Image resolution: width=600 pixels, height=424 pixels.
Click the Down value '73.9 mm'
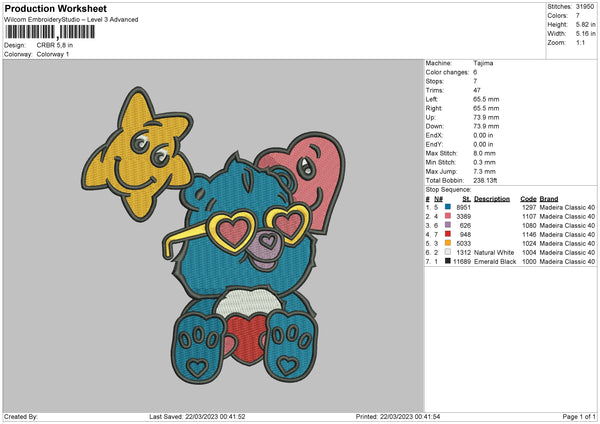[x=486, y=126]
